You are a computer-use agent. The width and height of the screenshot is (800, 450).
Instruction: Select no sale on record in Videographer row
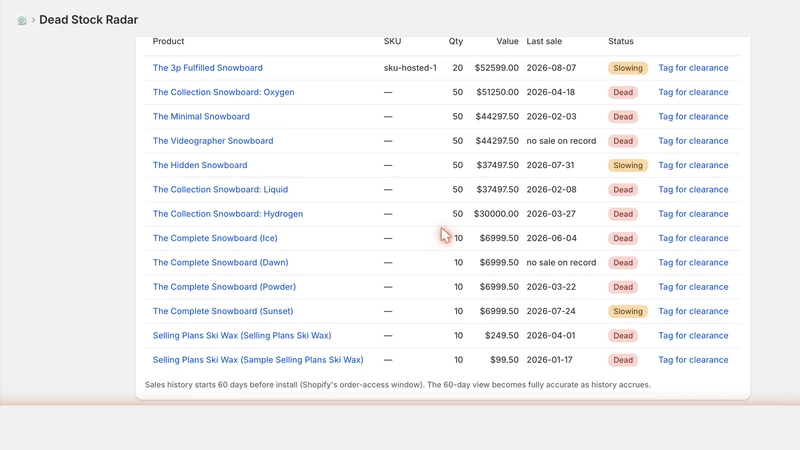click(561, 141)
